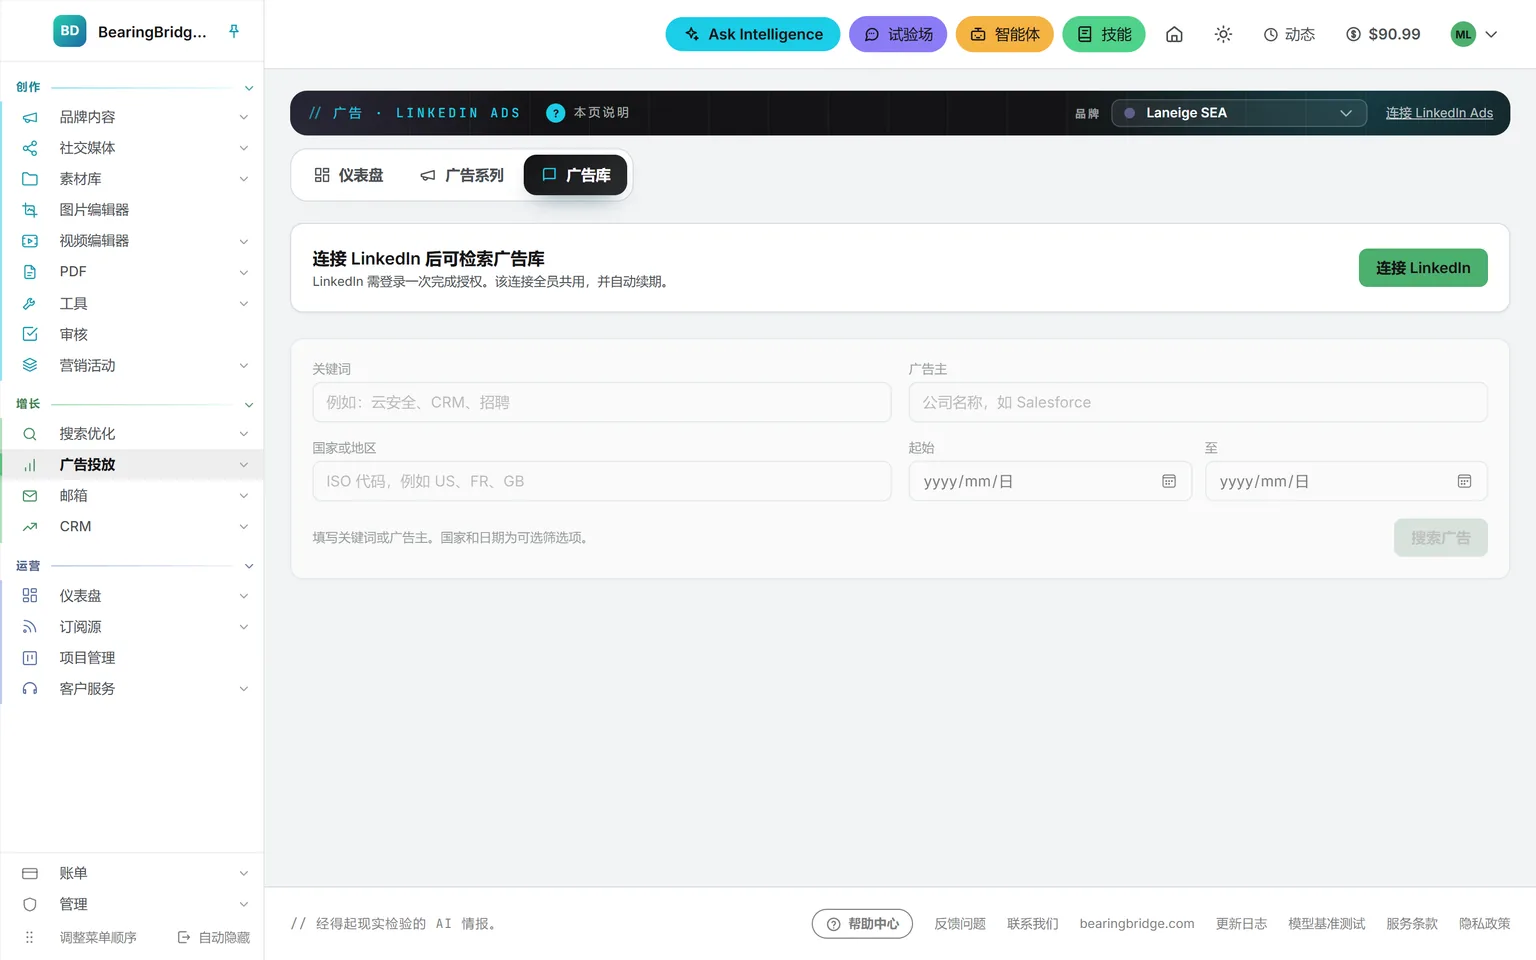The image size is (1536, 960).
Task: Collapse the 运营 section
Action: pyautogui.click(x=249, y=566)
